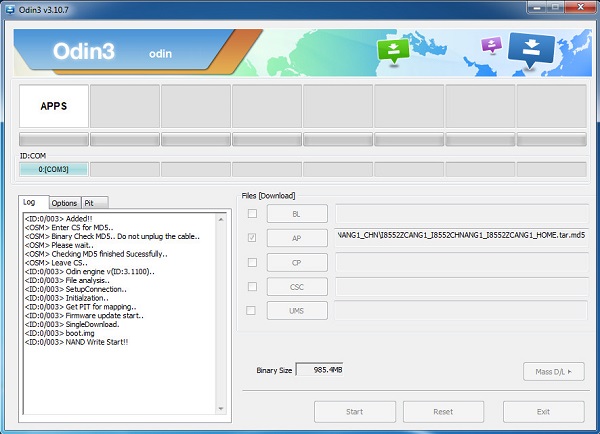
Task: Click log line 'Enter CS for MD5..'
Action: click(x=69, y=228)
